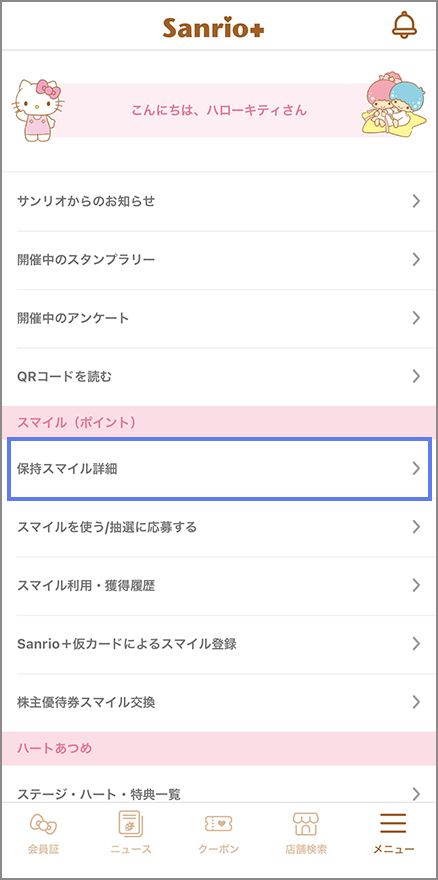The width and height of the screenshot is (438, 880).
Task: Expand chevron beside サンリオからのお知らせ
Action: 416,201
